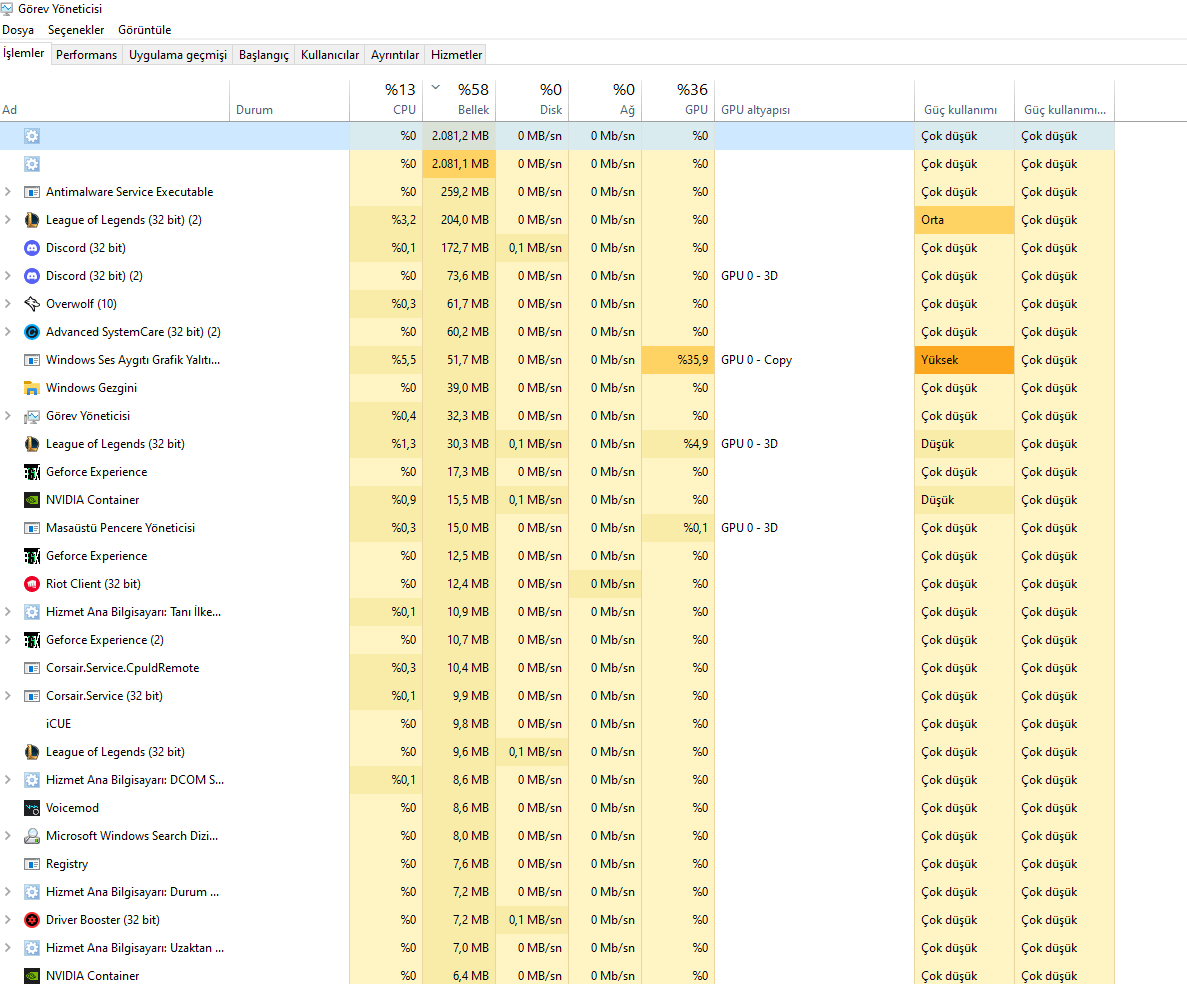Switch to the Ayrıntılar tab
Image resolution: width=1187 pixels, height=984 pixels.
click(395, 55)
